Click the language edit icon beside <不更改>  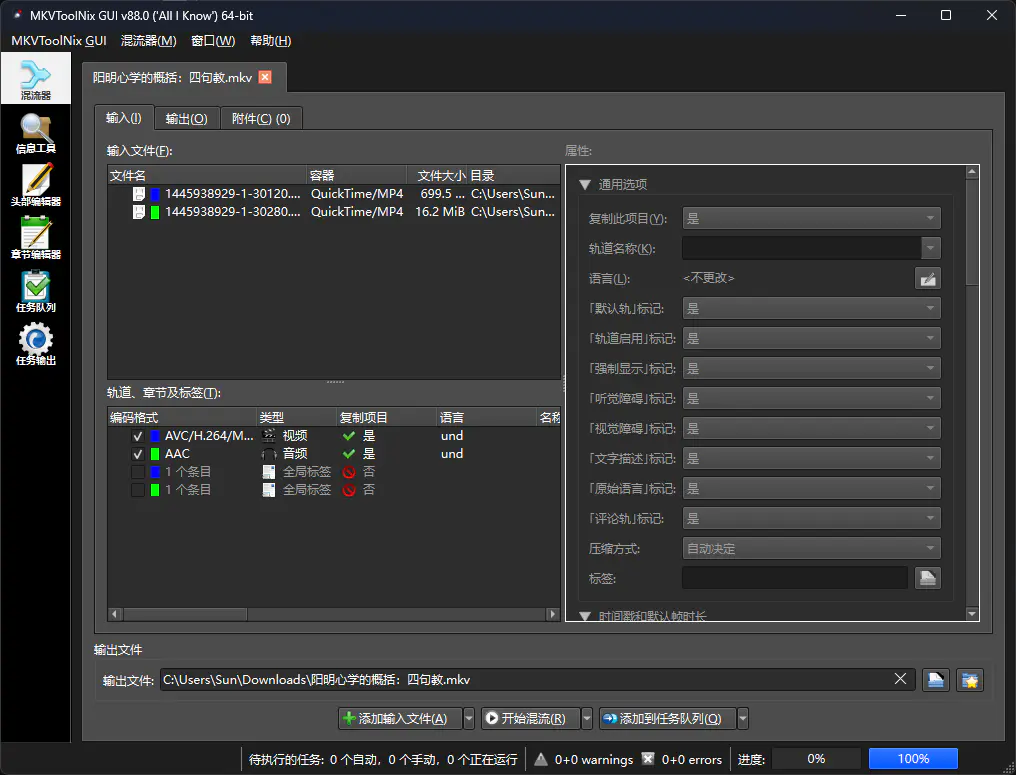(x=928, y=279)
